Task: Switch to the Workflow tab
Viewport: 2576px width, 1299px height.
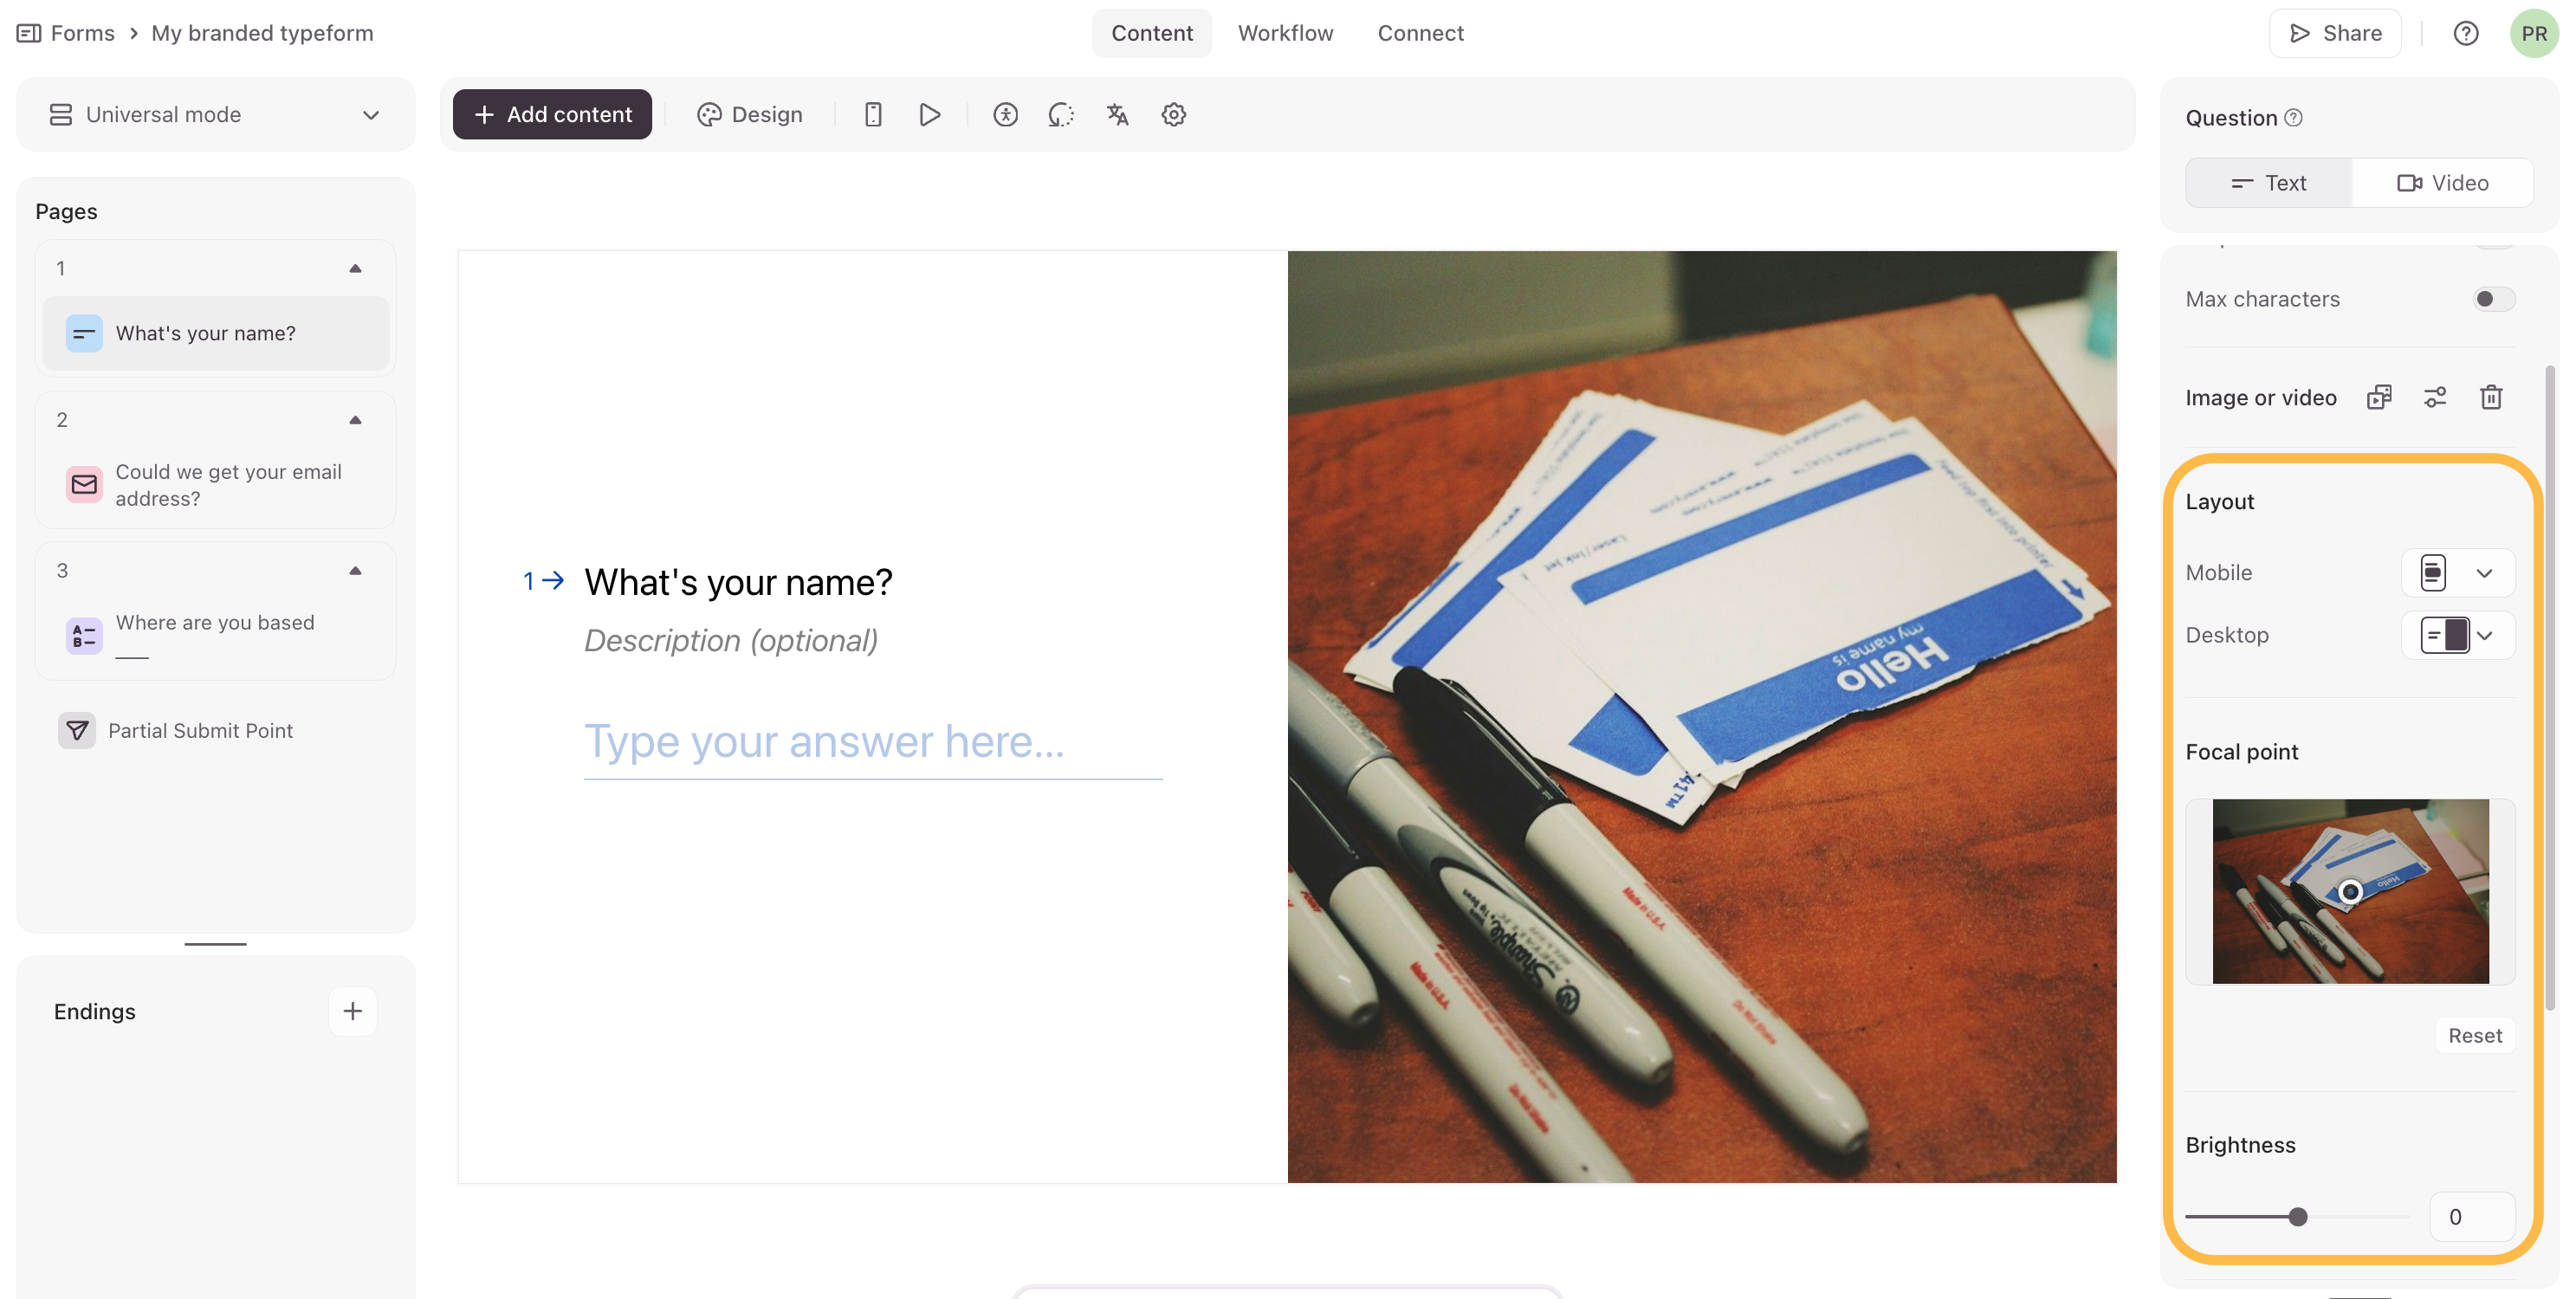Action: click(1285, 33)
